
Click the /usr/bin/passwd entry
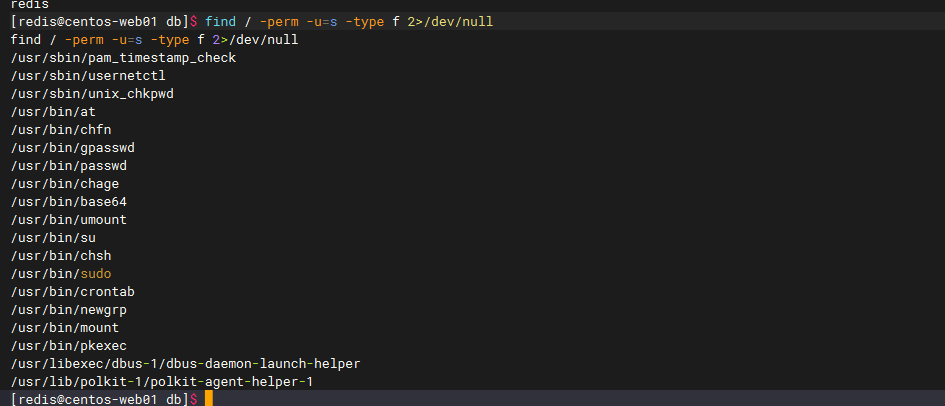point(69,166)
